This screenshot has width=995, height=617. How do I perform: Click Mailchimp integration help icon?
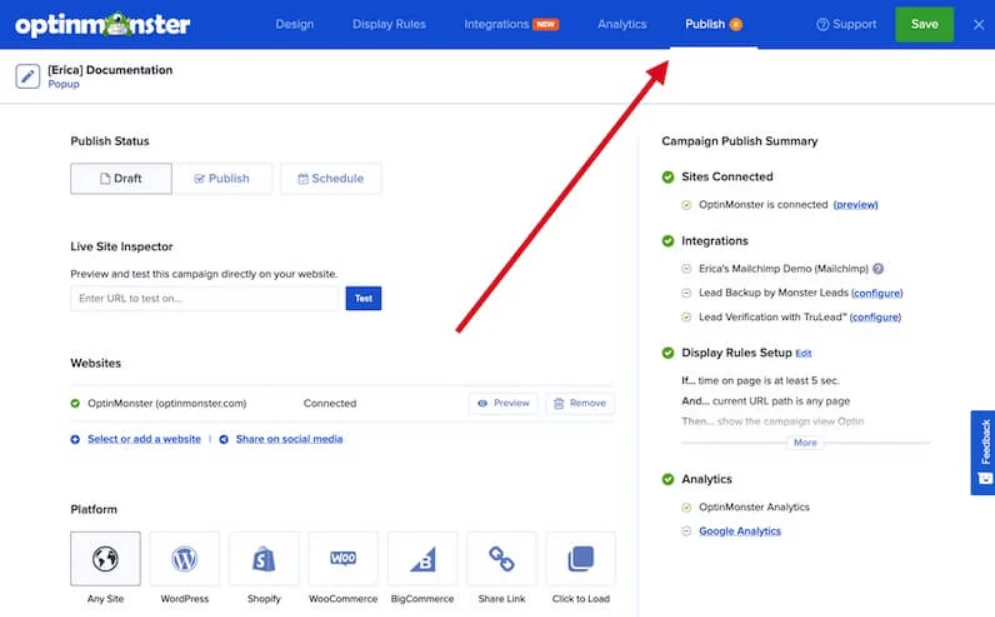878,269
